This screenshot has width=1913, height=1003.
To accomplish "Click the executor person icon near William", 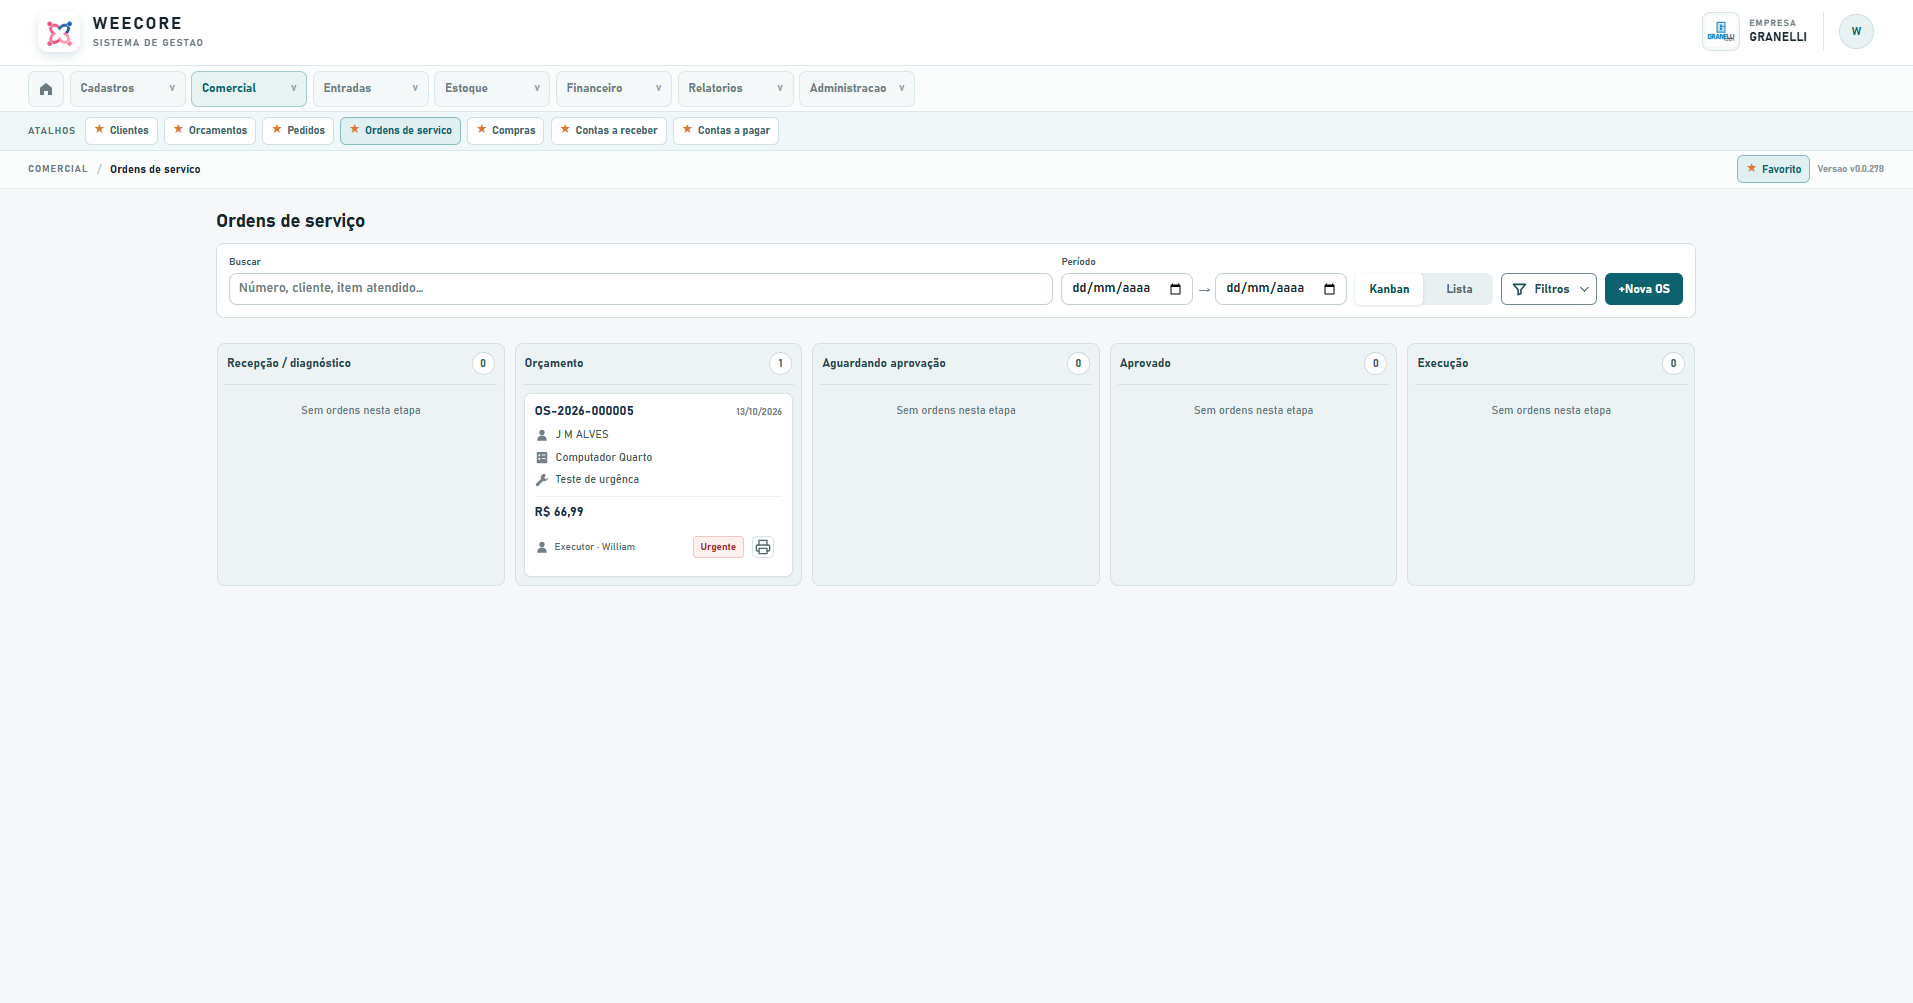I will coord(542,547).
